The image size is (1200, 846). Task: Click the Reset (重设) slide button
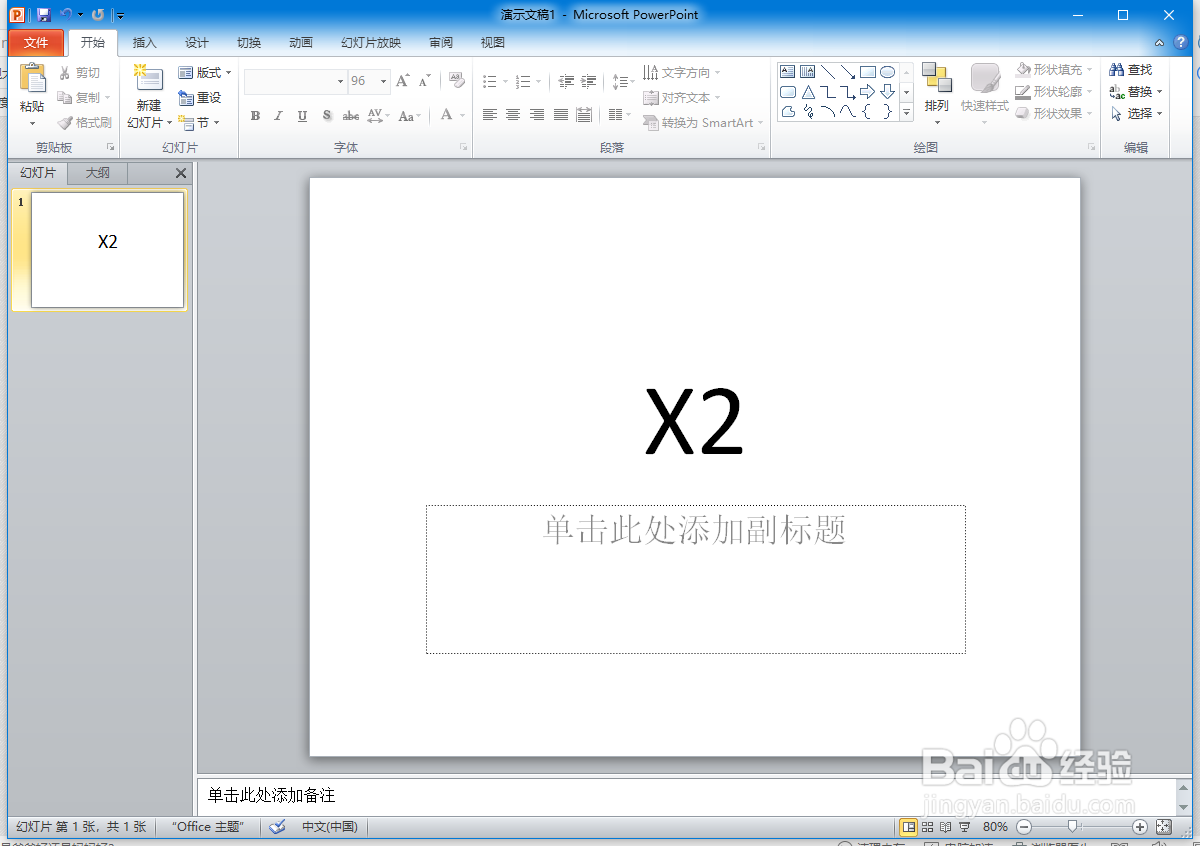tap(200, 98)
